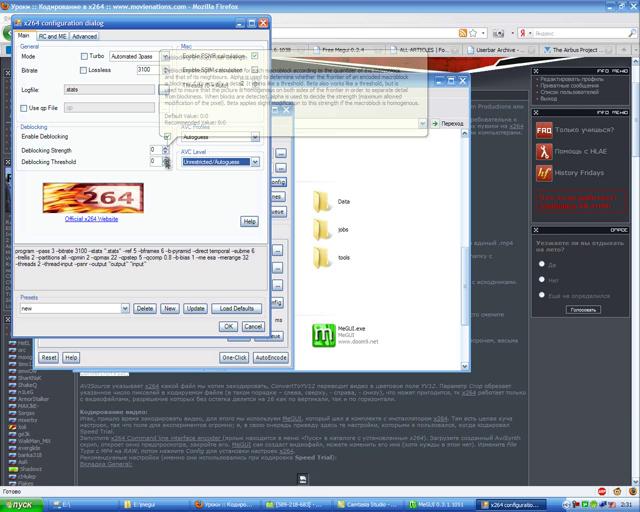640x512 pixels.
Task: Click the Yandex search engine icon
Action: point(522,33)
